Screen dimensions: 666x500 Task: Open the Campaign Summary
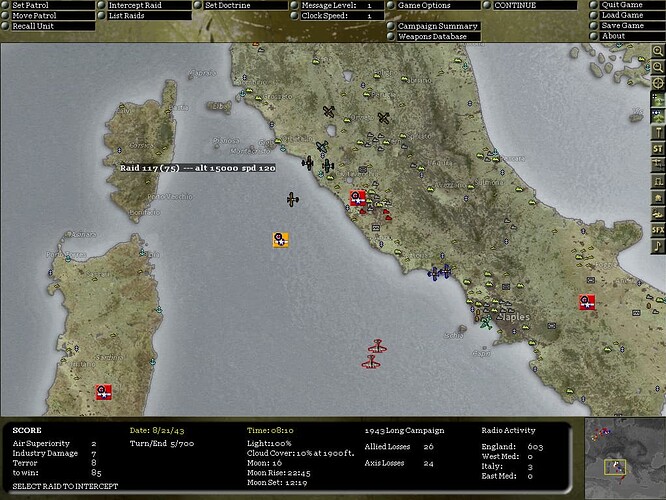pyautogui.click(x=437, y=26)
